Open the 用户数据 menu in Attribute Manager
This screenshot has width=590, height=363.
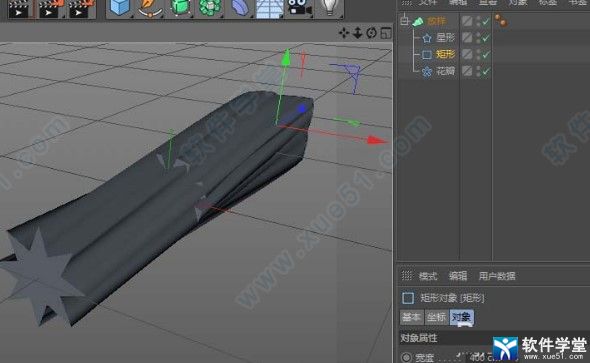pos(497,276)
